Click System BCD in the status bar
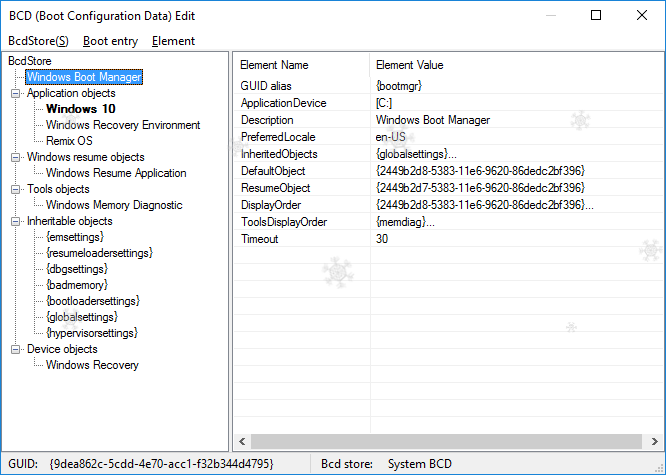 point(420,464)
